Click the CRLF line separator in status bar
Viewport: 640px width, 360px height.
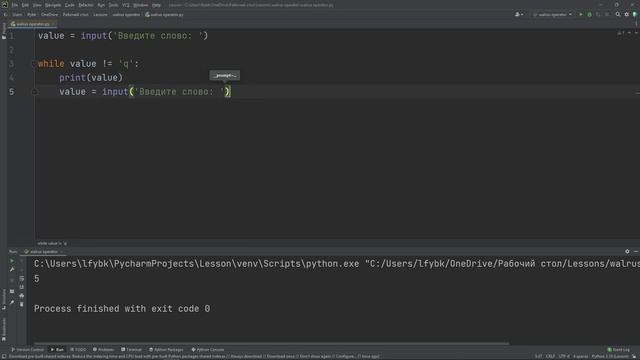pos(550,357)
